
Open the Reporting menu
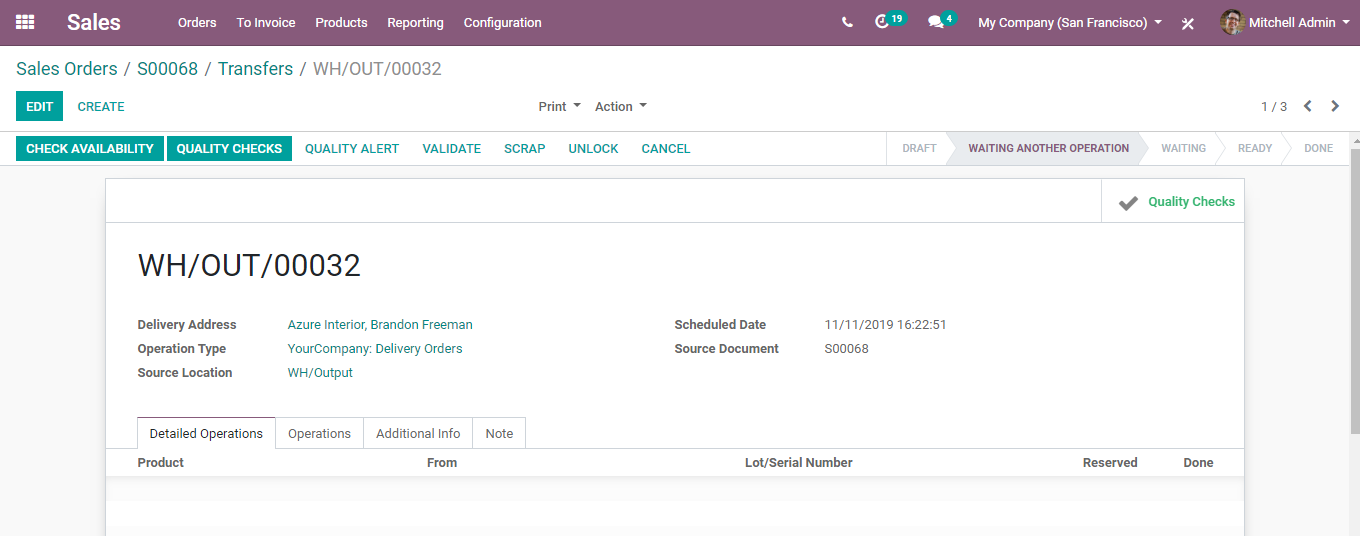[x=415, y=22]
